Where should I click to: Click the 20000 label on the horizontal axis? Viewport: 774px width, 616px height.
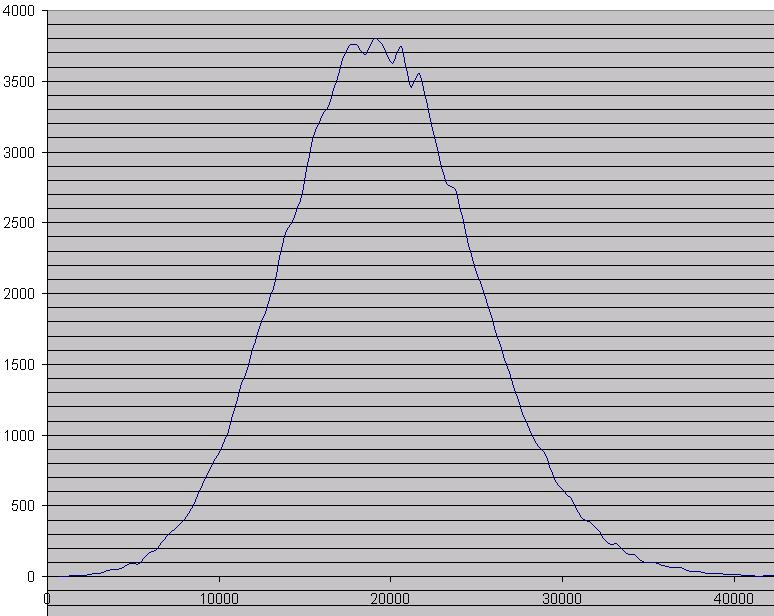click(390, 599)
